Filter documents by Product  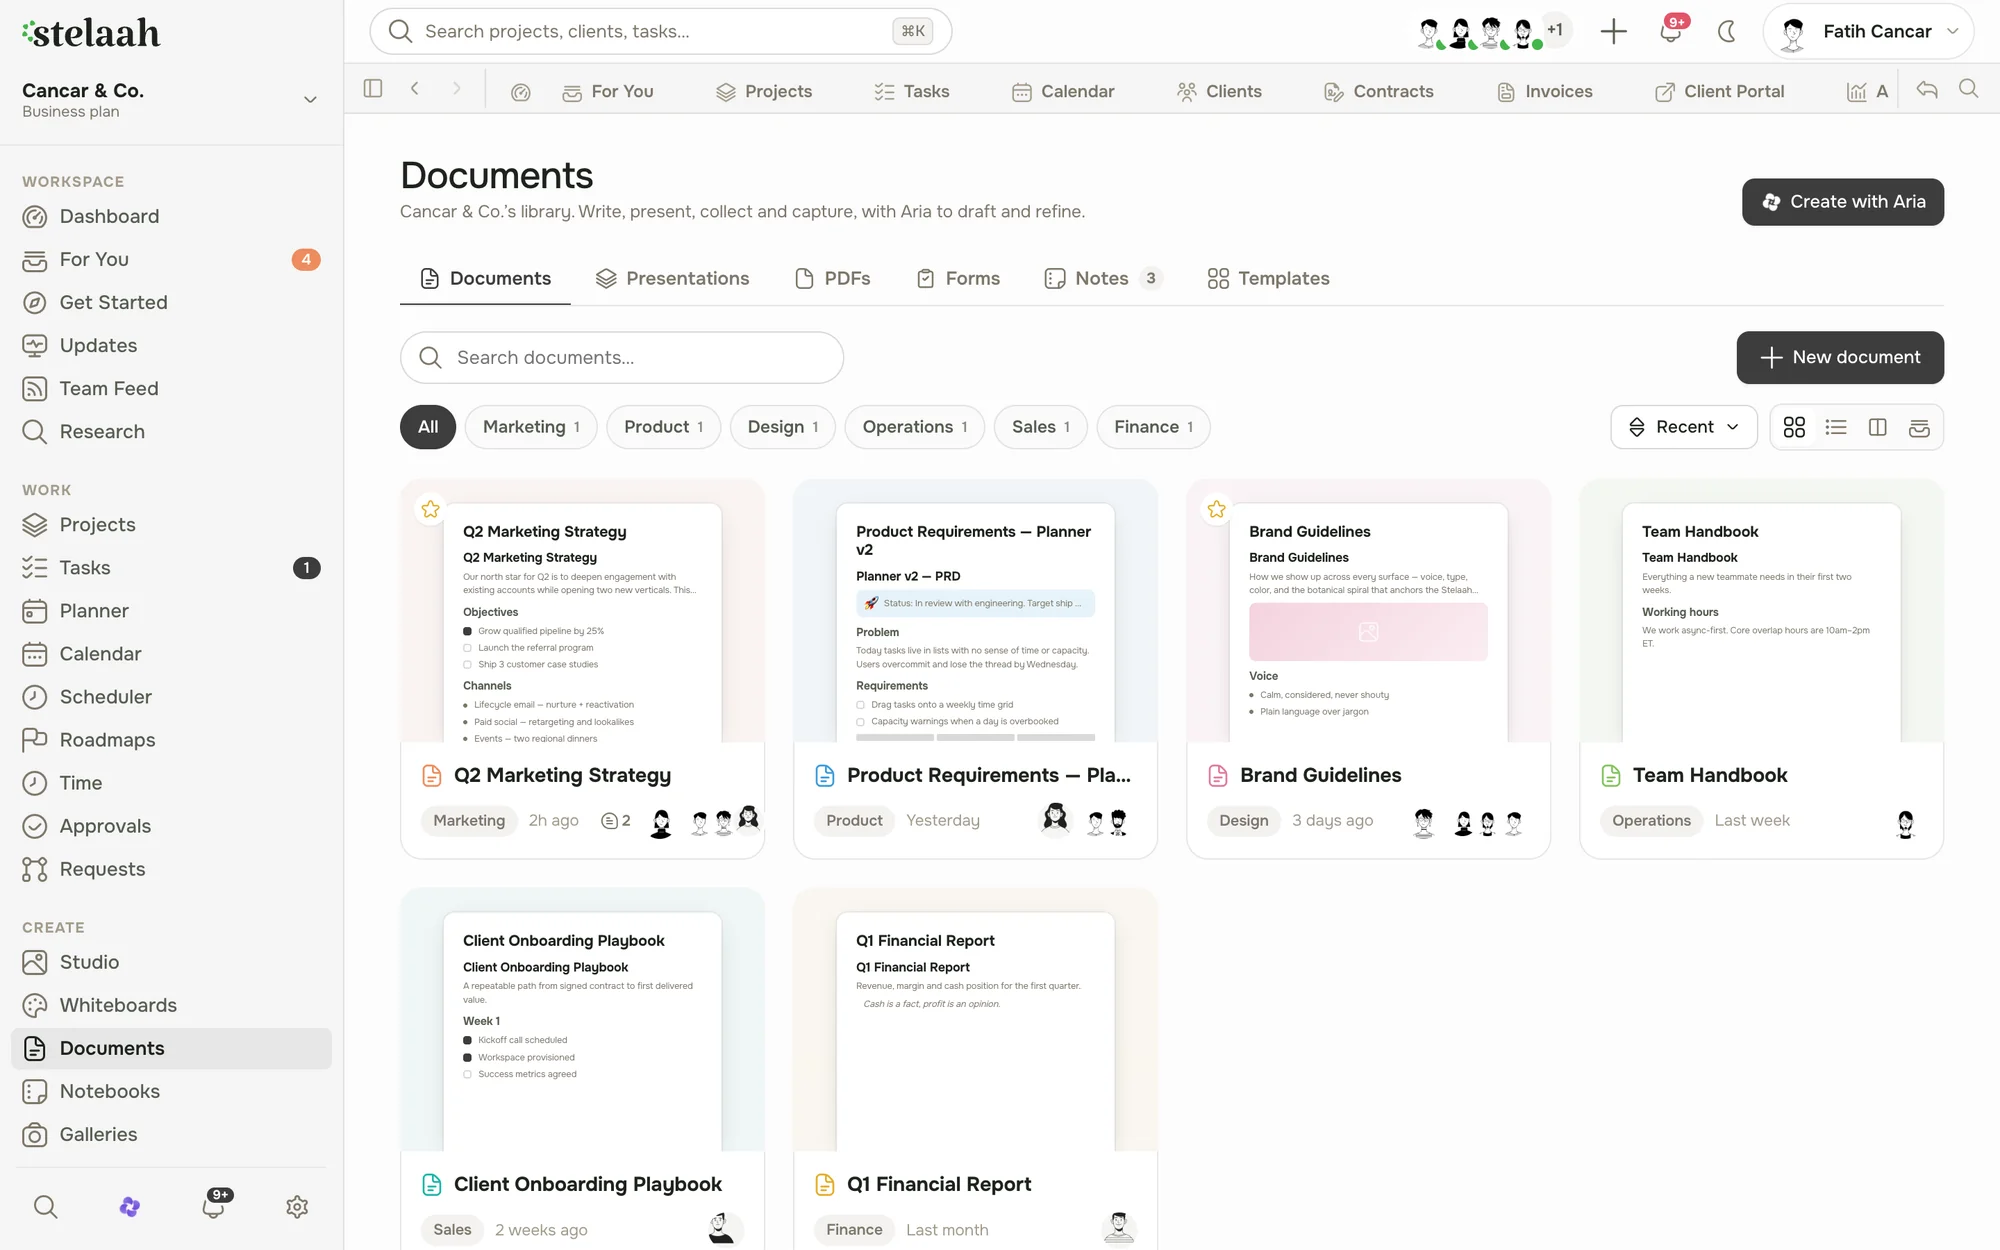(664, 427)
